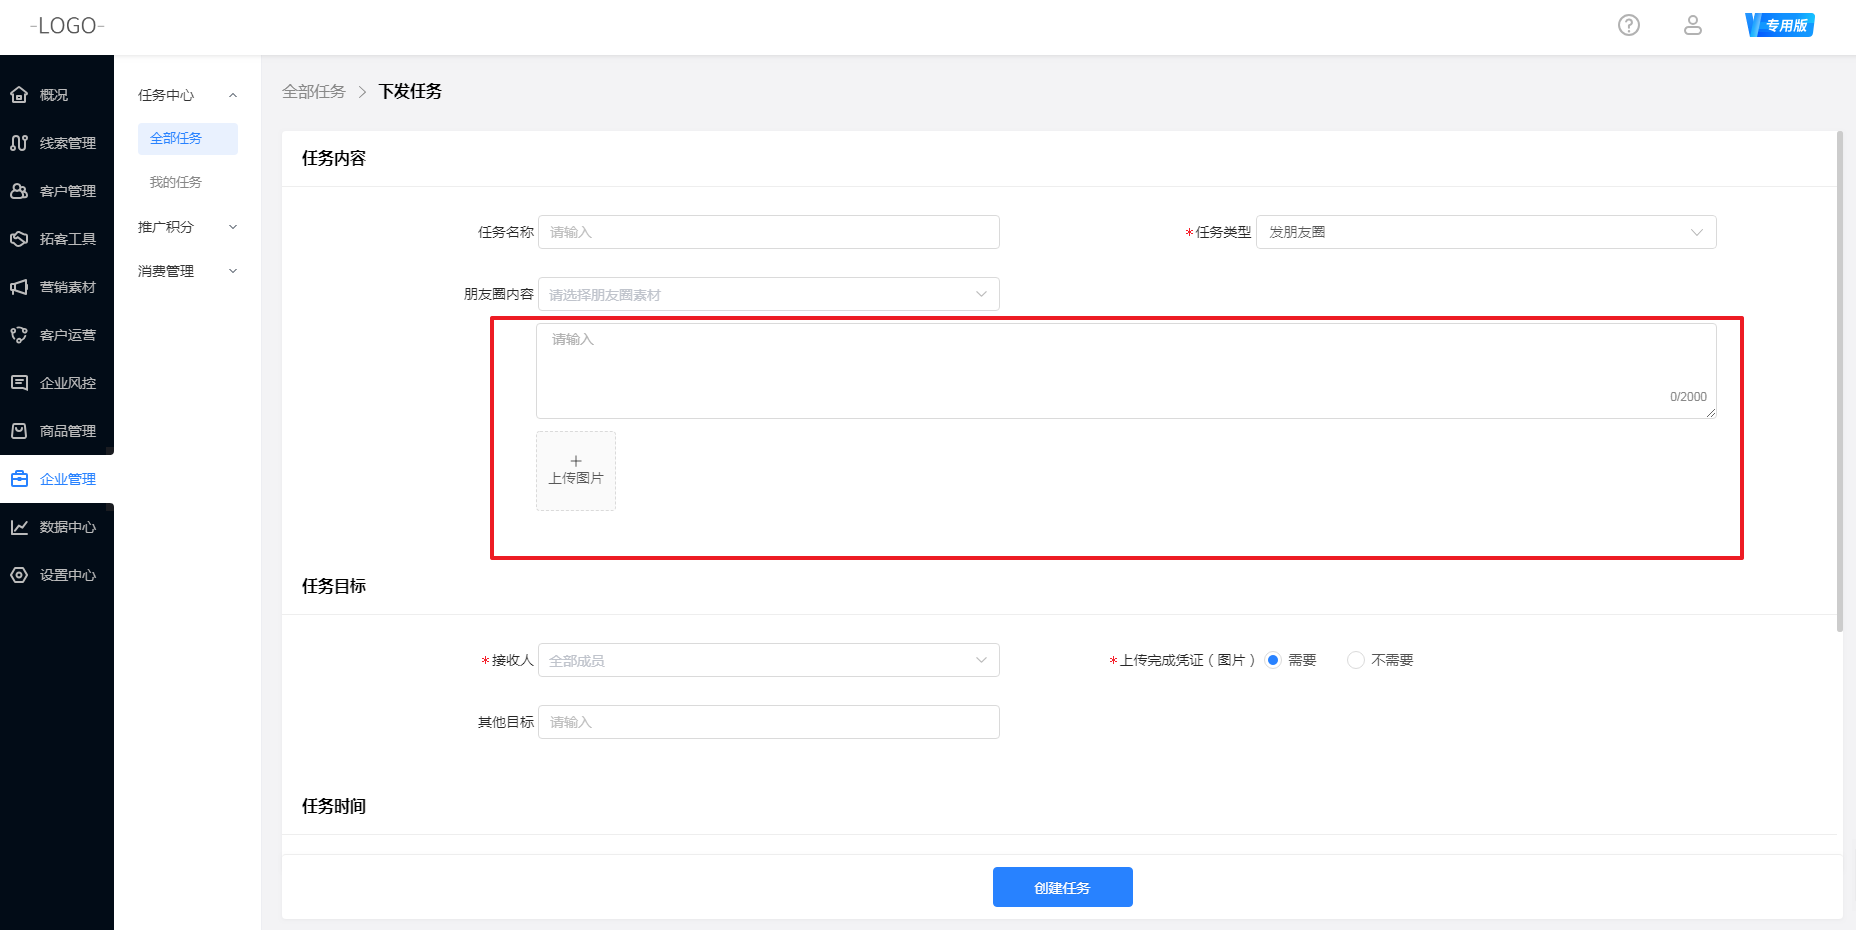Select 不需要 radio button
1856x930 pixels.
1356,660
